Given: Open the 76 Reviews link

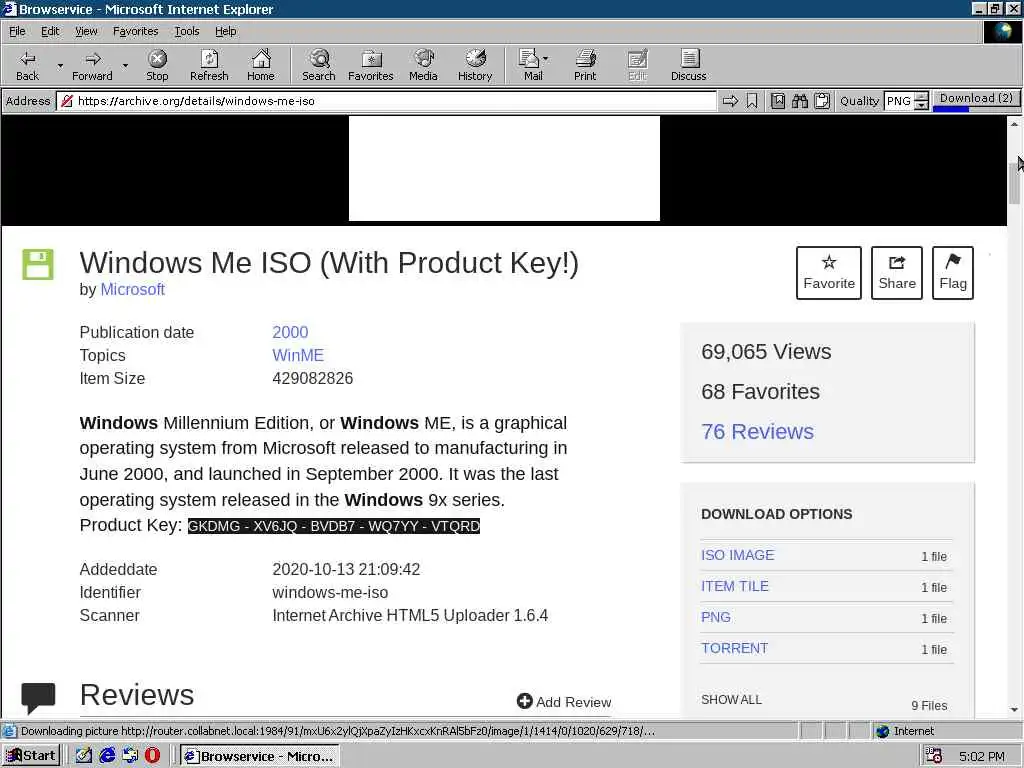Looking at the screenshot, I should (758, 432).
